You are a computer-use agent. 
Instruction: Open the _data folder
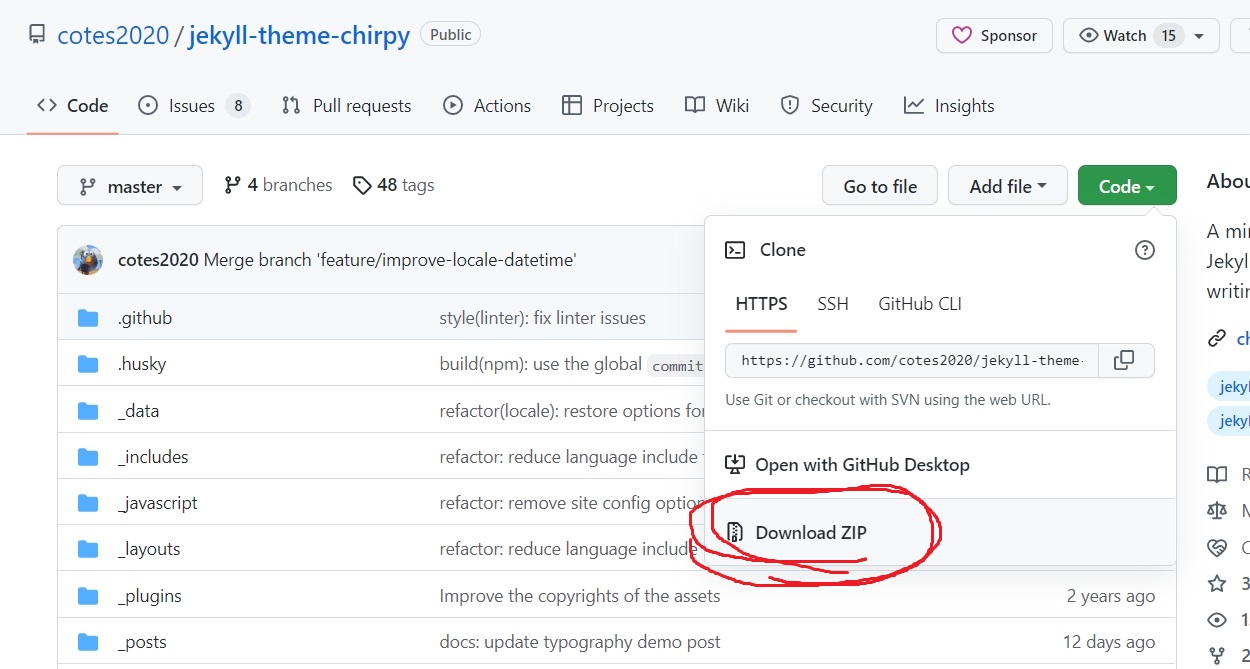coord(139,411)
